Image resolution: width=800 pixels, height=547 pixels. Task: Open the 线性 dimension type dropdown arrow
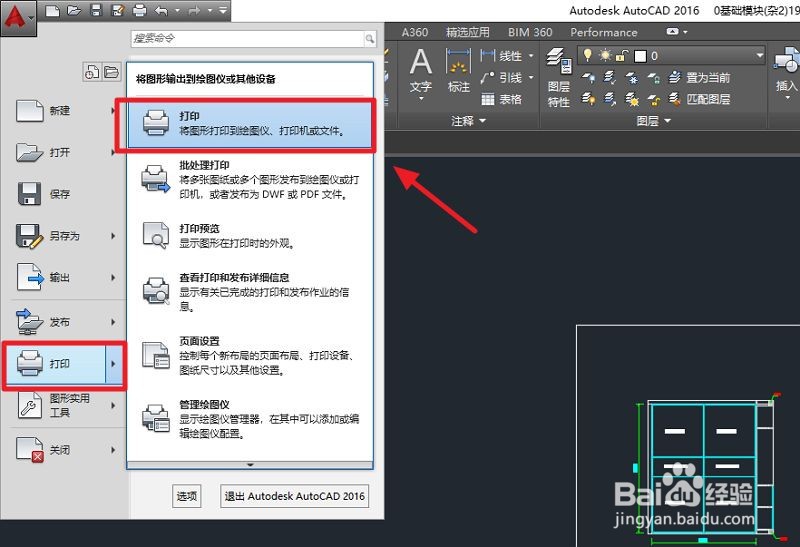[531, 56]
